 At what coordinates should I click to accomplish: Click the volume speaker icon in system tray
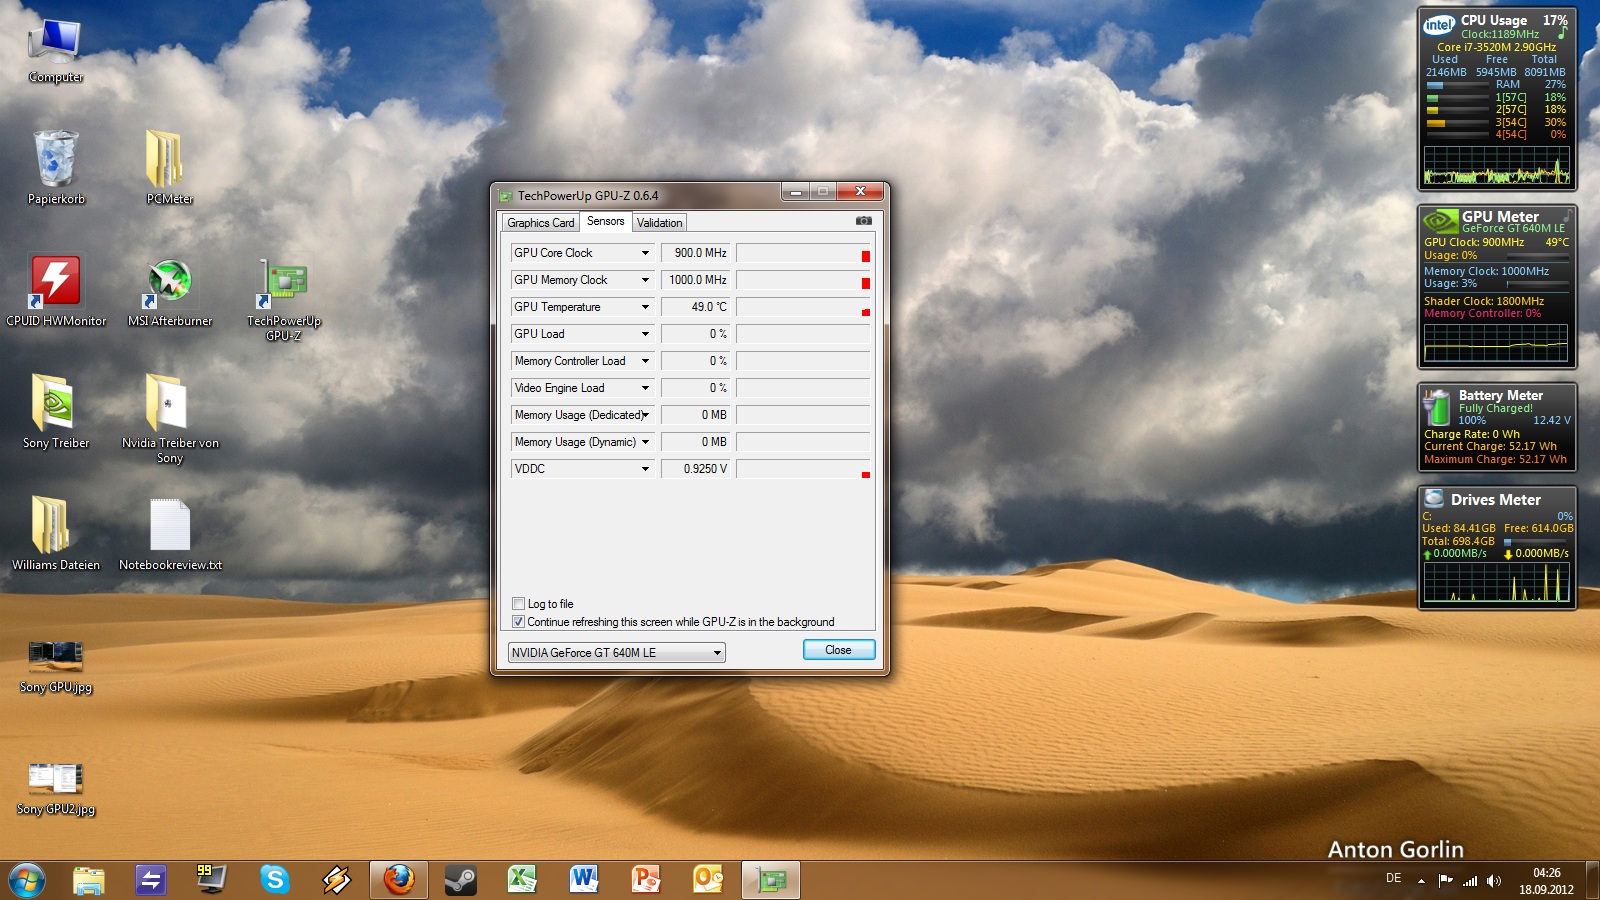1494,881
